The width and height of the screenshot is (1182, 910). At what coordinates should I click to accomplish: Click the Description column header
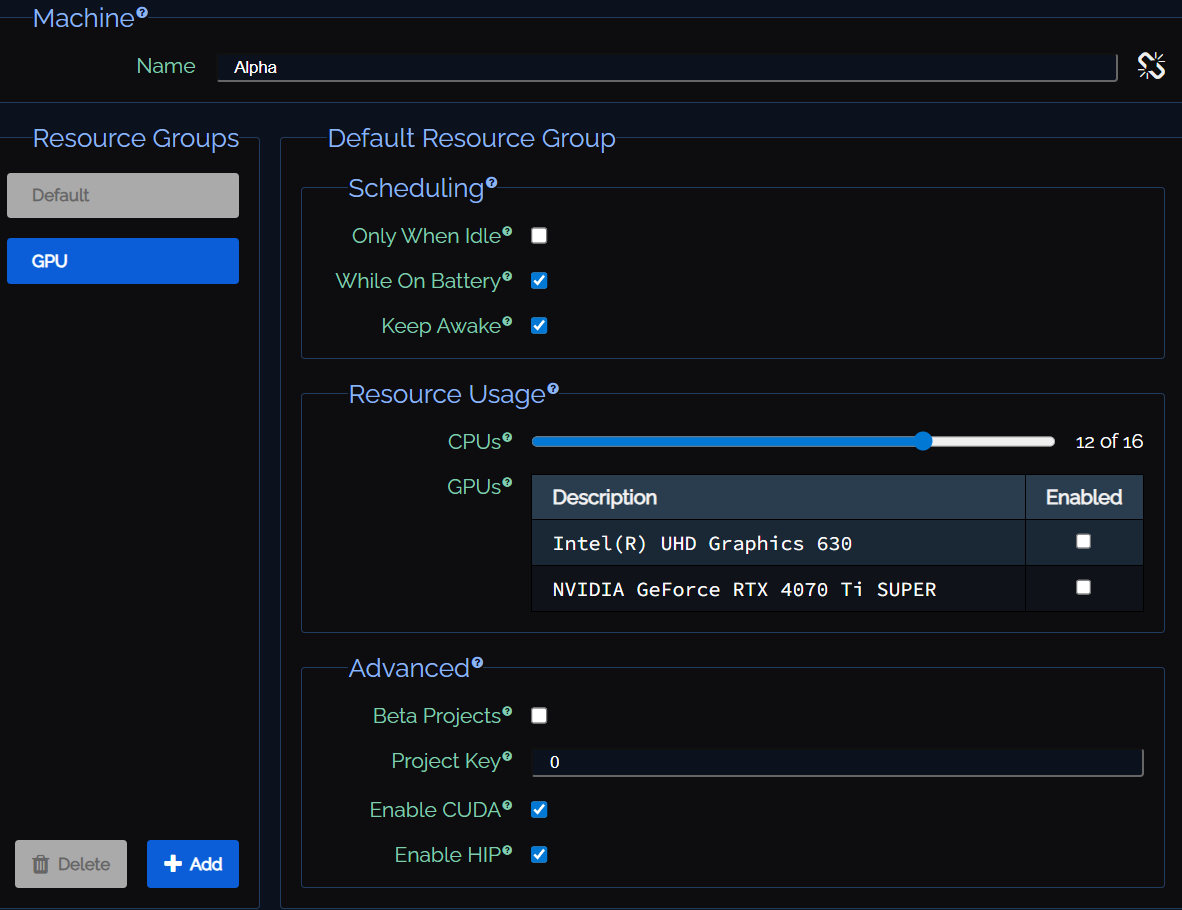778,498
